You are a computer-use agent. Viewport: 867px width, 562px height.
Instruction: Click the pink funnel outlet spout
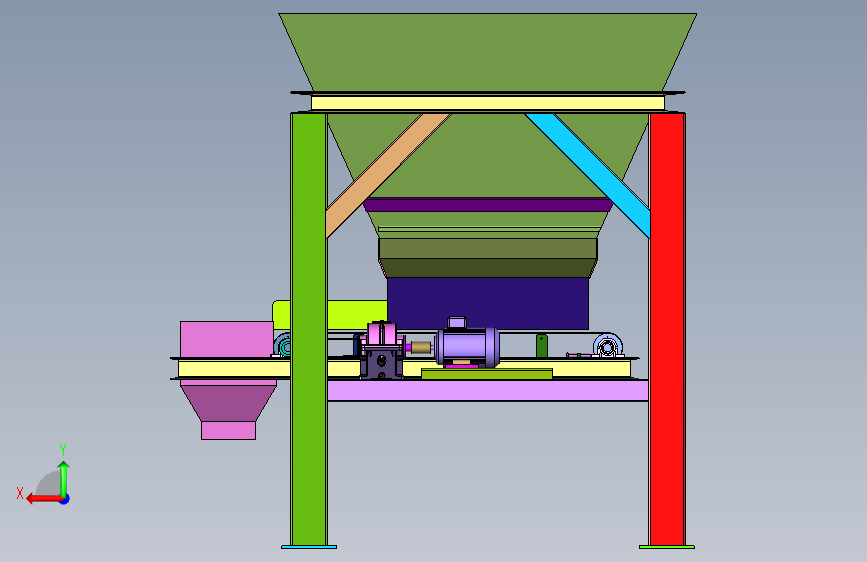[x=228, y=430]
